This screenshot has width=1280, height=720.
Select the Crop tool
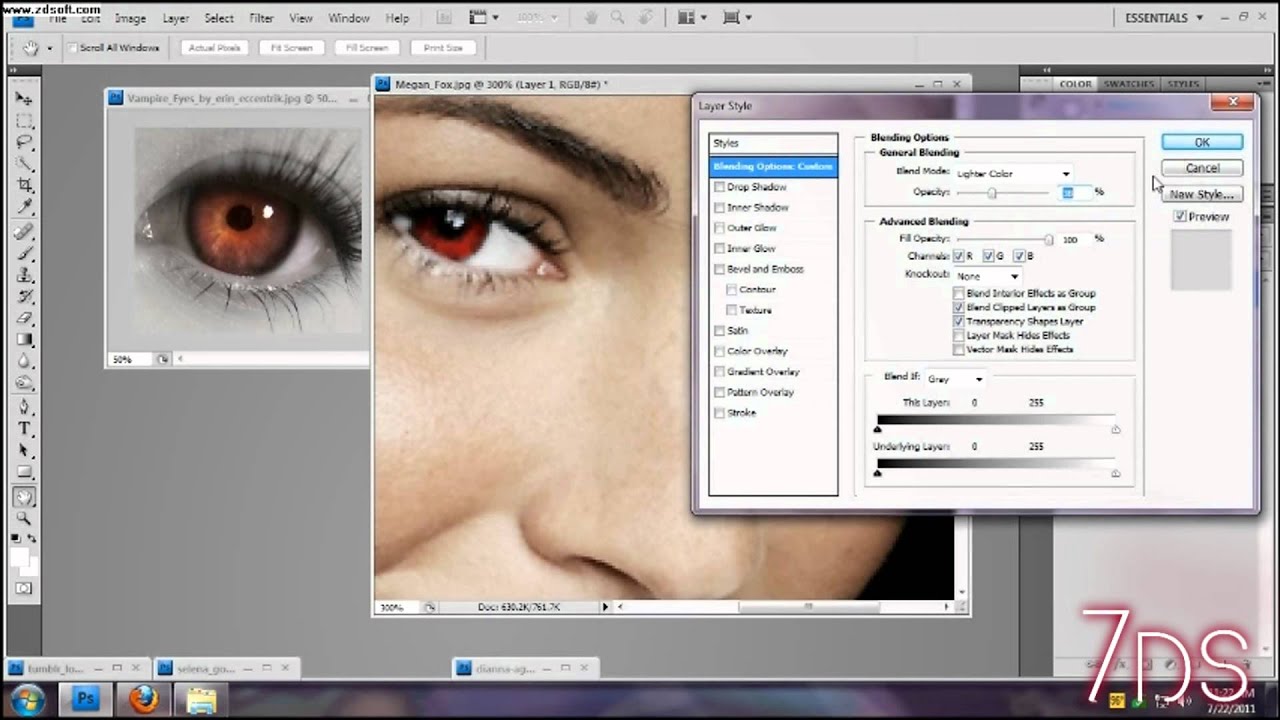point(24,186)
